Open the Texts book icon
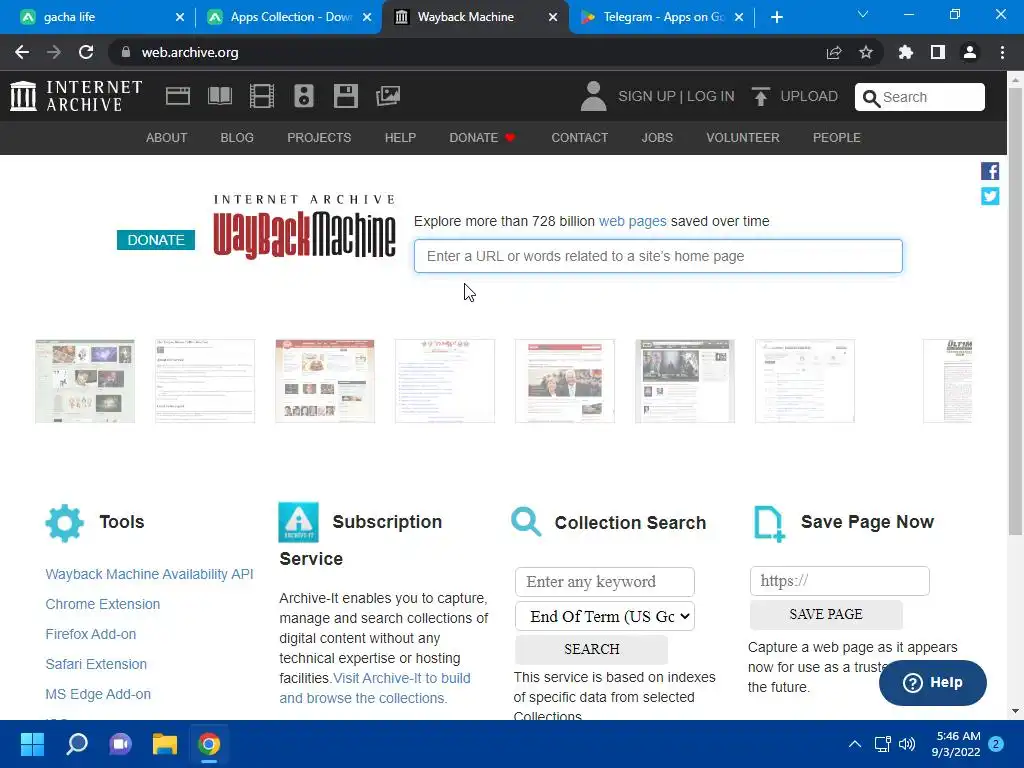 (x=219, y=96)
